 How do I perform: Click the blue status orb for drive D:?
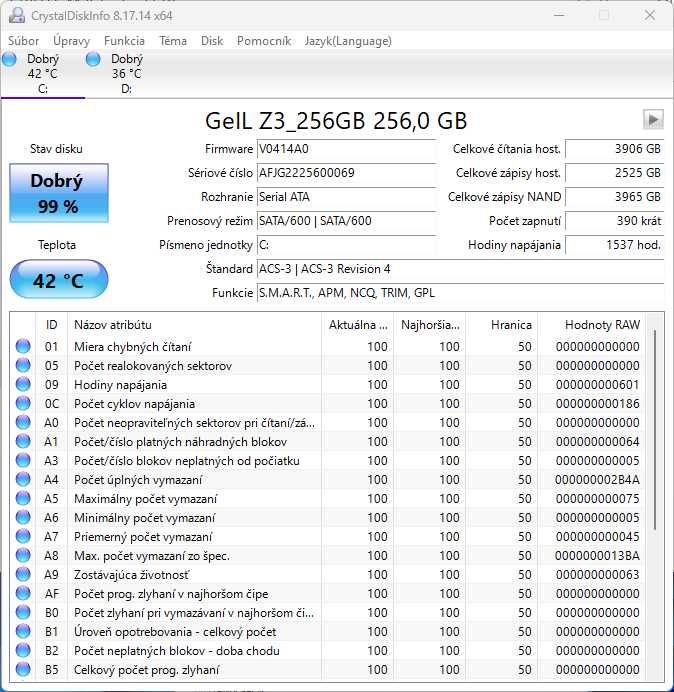pyautogui.click(x=93, y=59)
